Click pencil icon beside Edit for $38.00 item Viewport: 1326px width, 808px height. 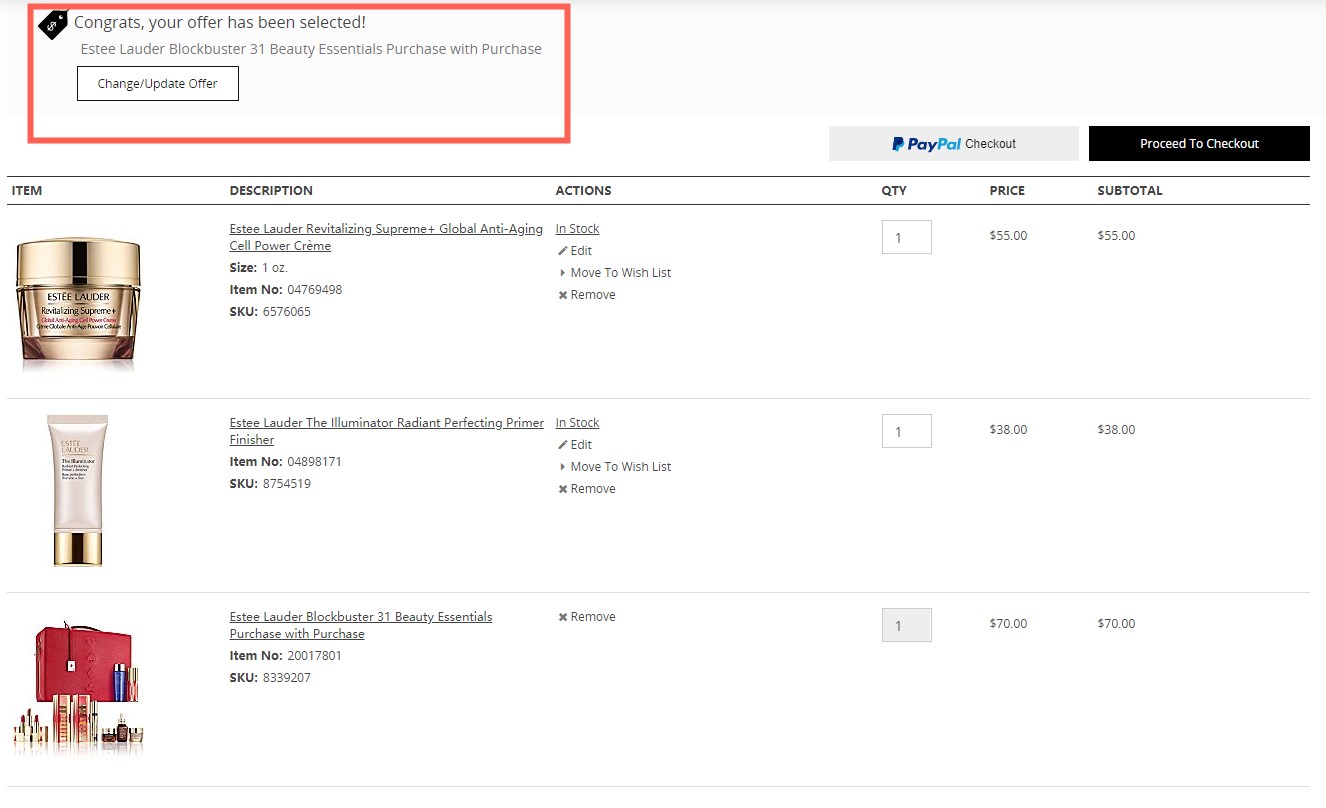pos(563,445)
